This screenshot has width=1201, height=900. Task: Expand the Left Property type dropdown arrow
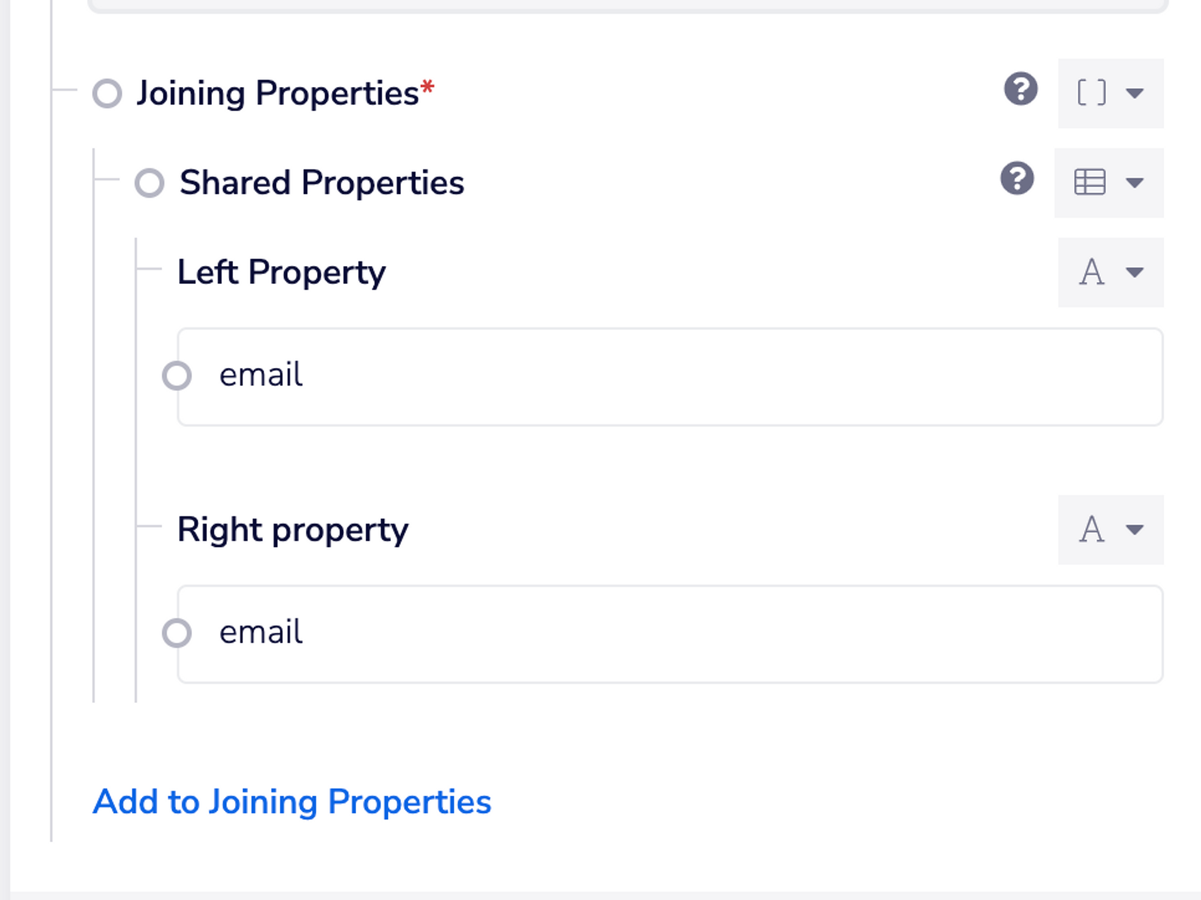[x=1135, y=272]
